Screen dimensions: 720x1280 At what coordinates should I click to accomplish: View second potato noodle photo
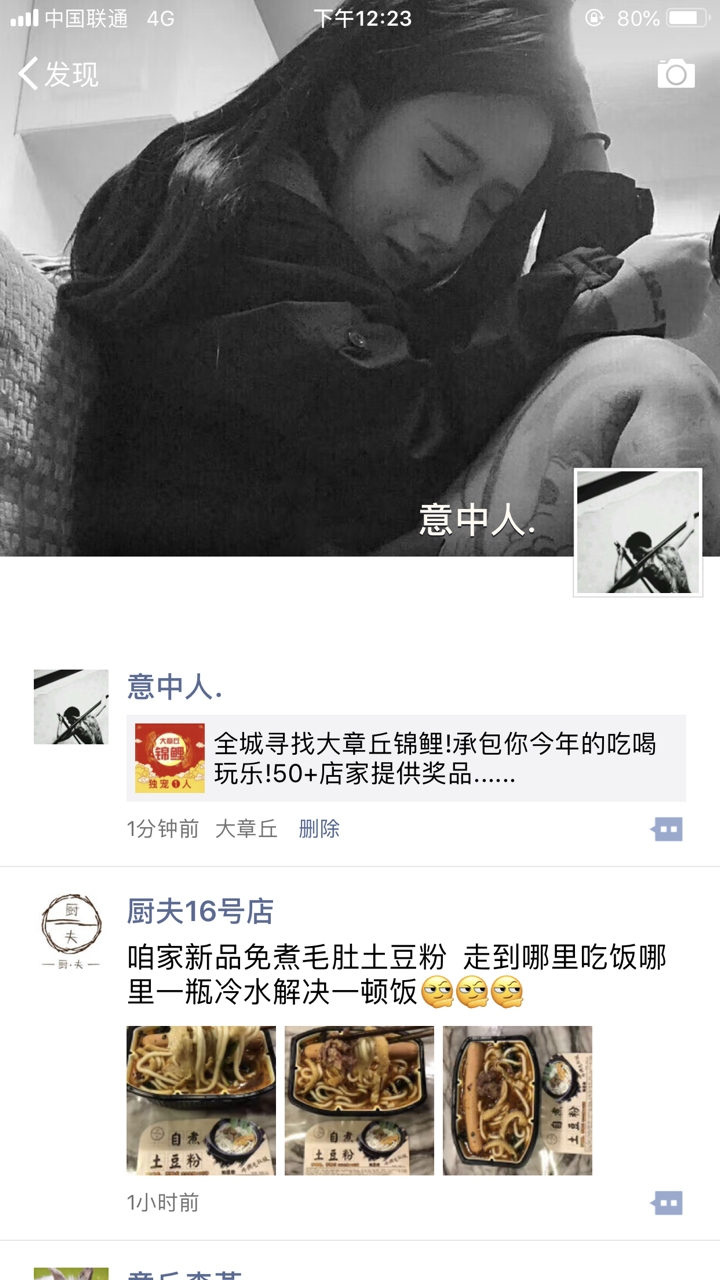click(359, 1100)
